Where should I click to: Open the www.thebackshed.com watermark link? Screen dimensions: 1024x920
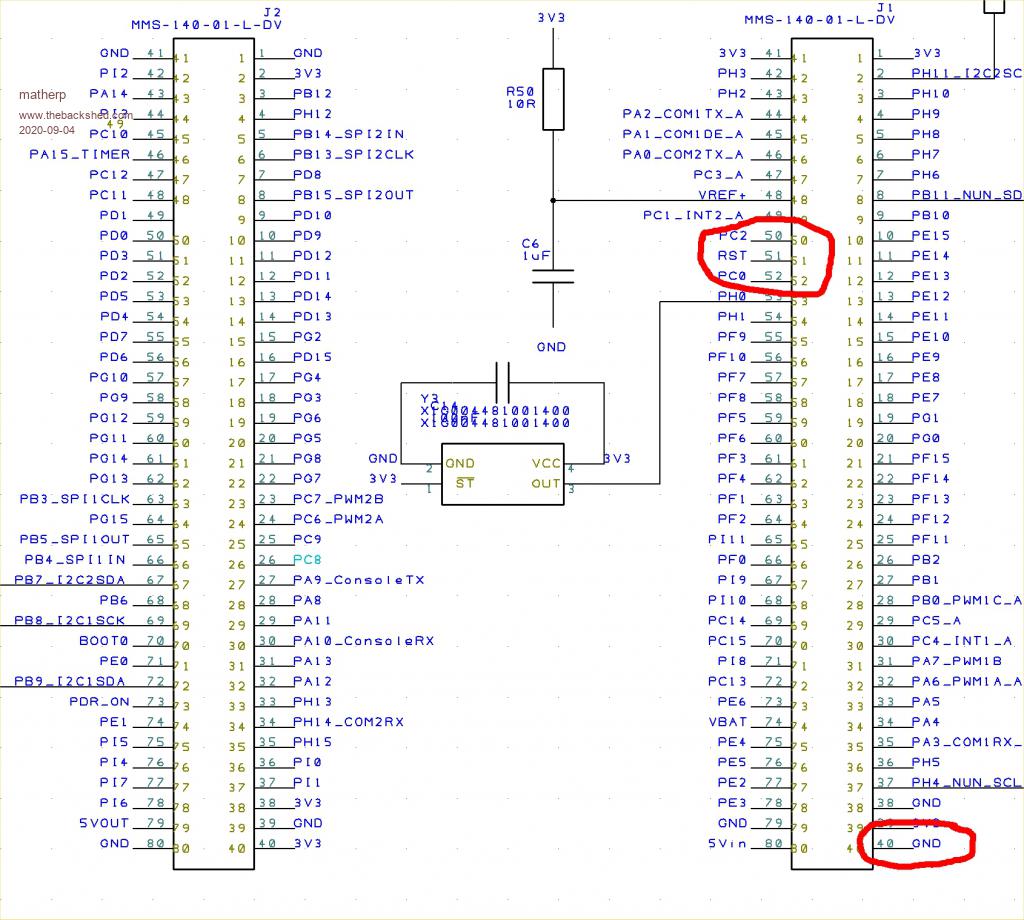(75, 115)
